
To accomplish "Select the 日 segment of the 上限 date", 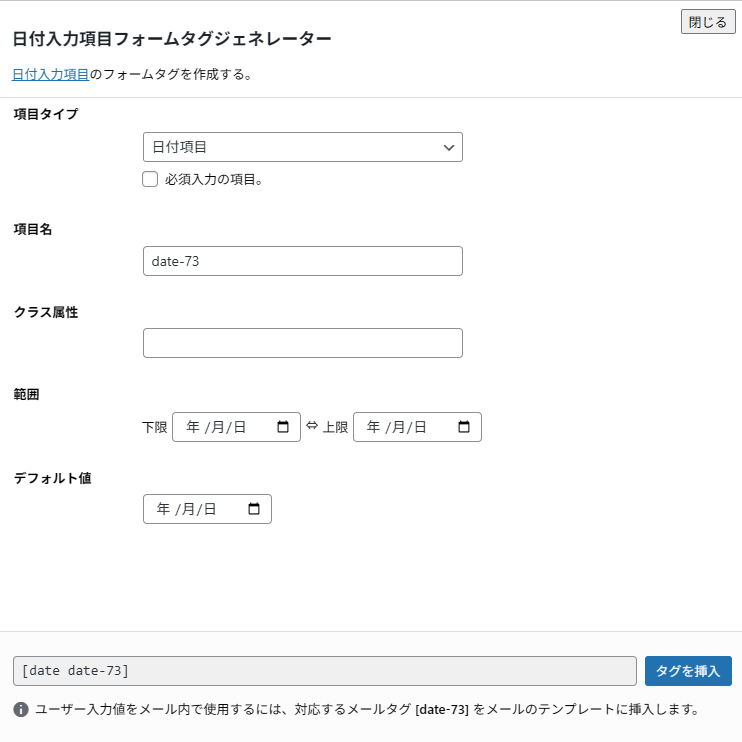I will 419,427.
